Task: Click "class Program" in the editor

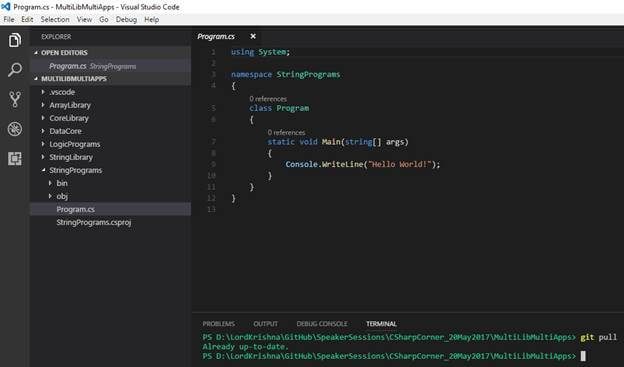Action: pyautogui.click(x=279, y=108)
